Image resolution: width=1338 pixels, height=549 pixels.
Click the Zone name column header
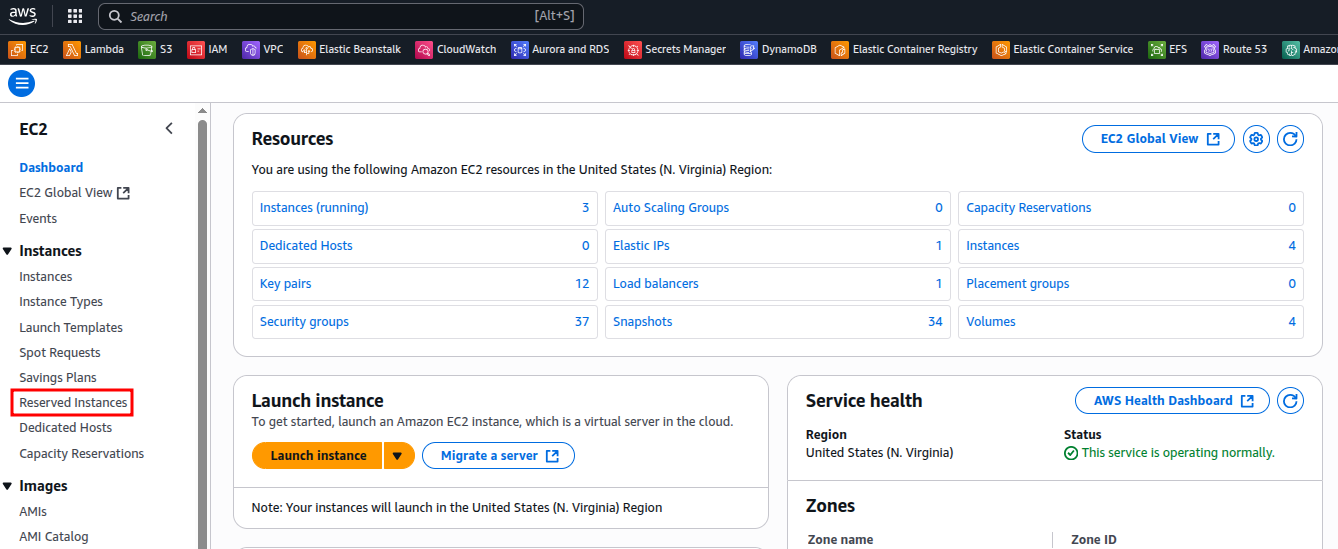[840, 540]
